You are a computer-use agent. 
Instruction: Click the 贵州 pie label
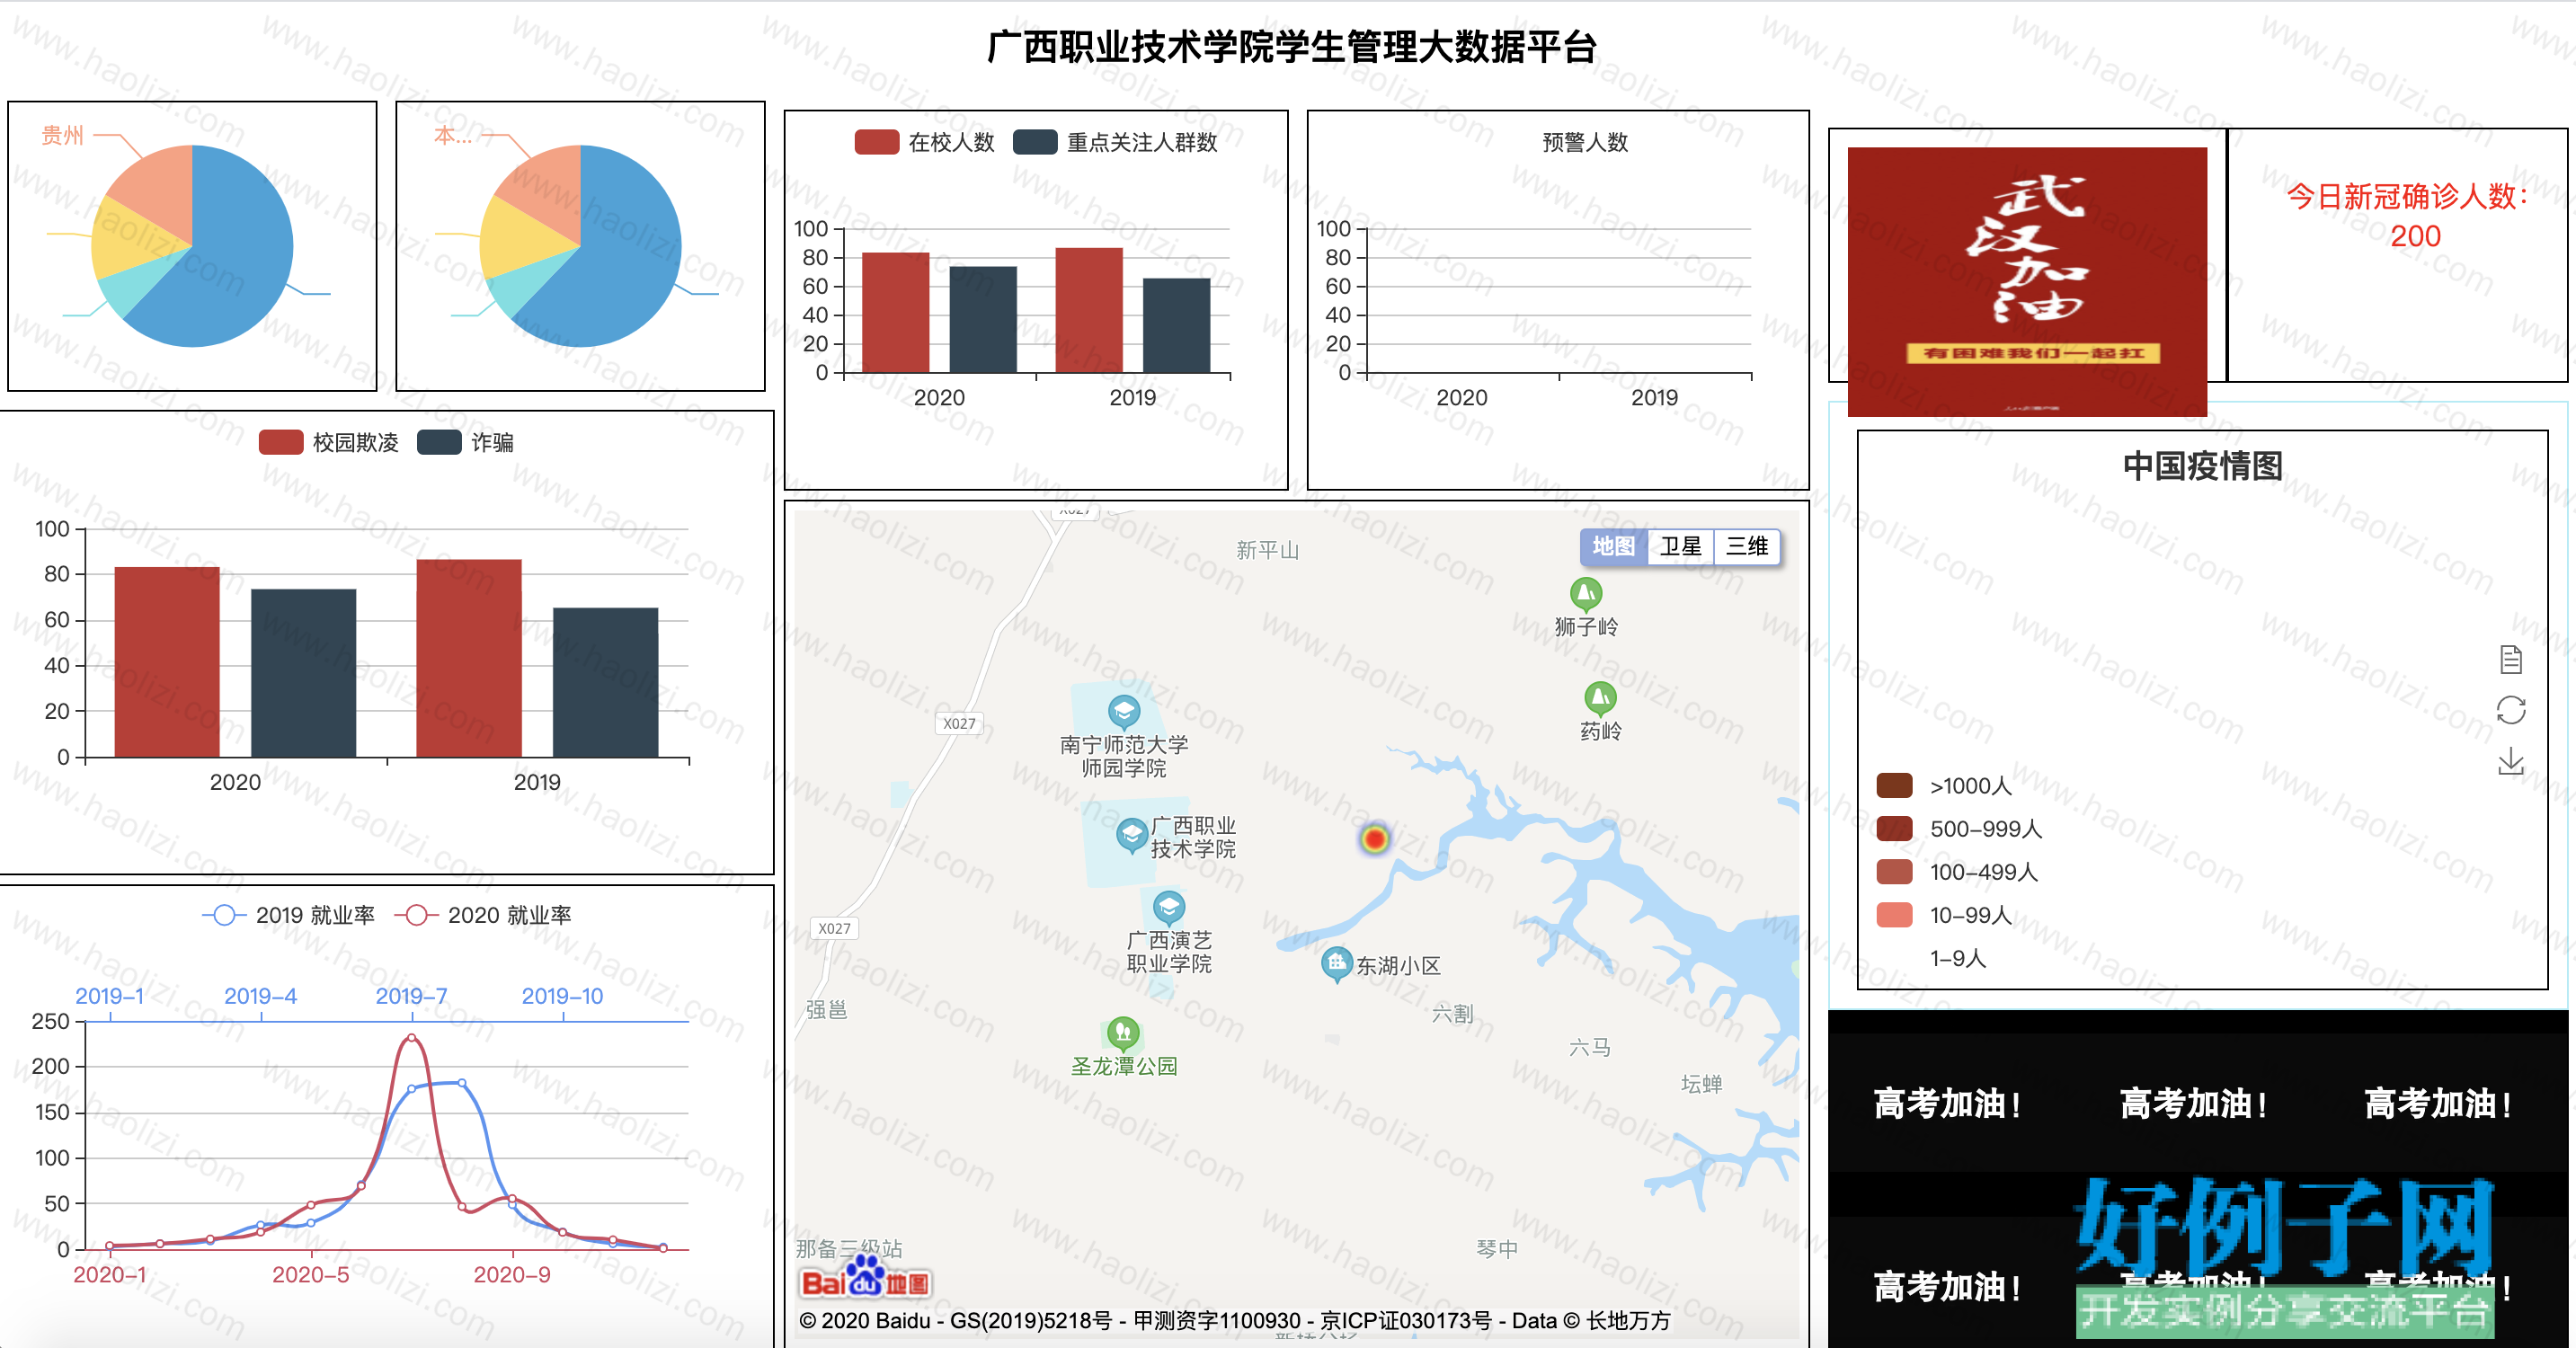click(62, 135)
